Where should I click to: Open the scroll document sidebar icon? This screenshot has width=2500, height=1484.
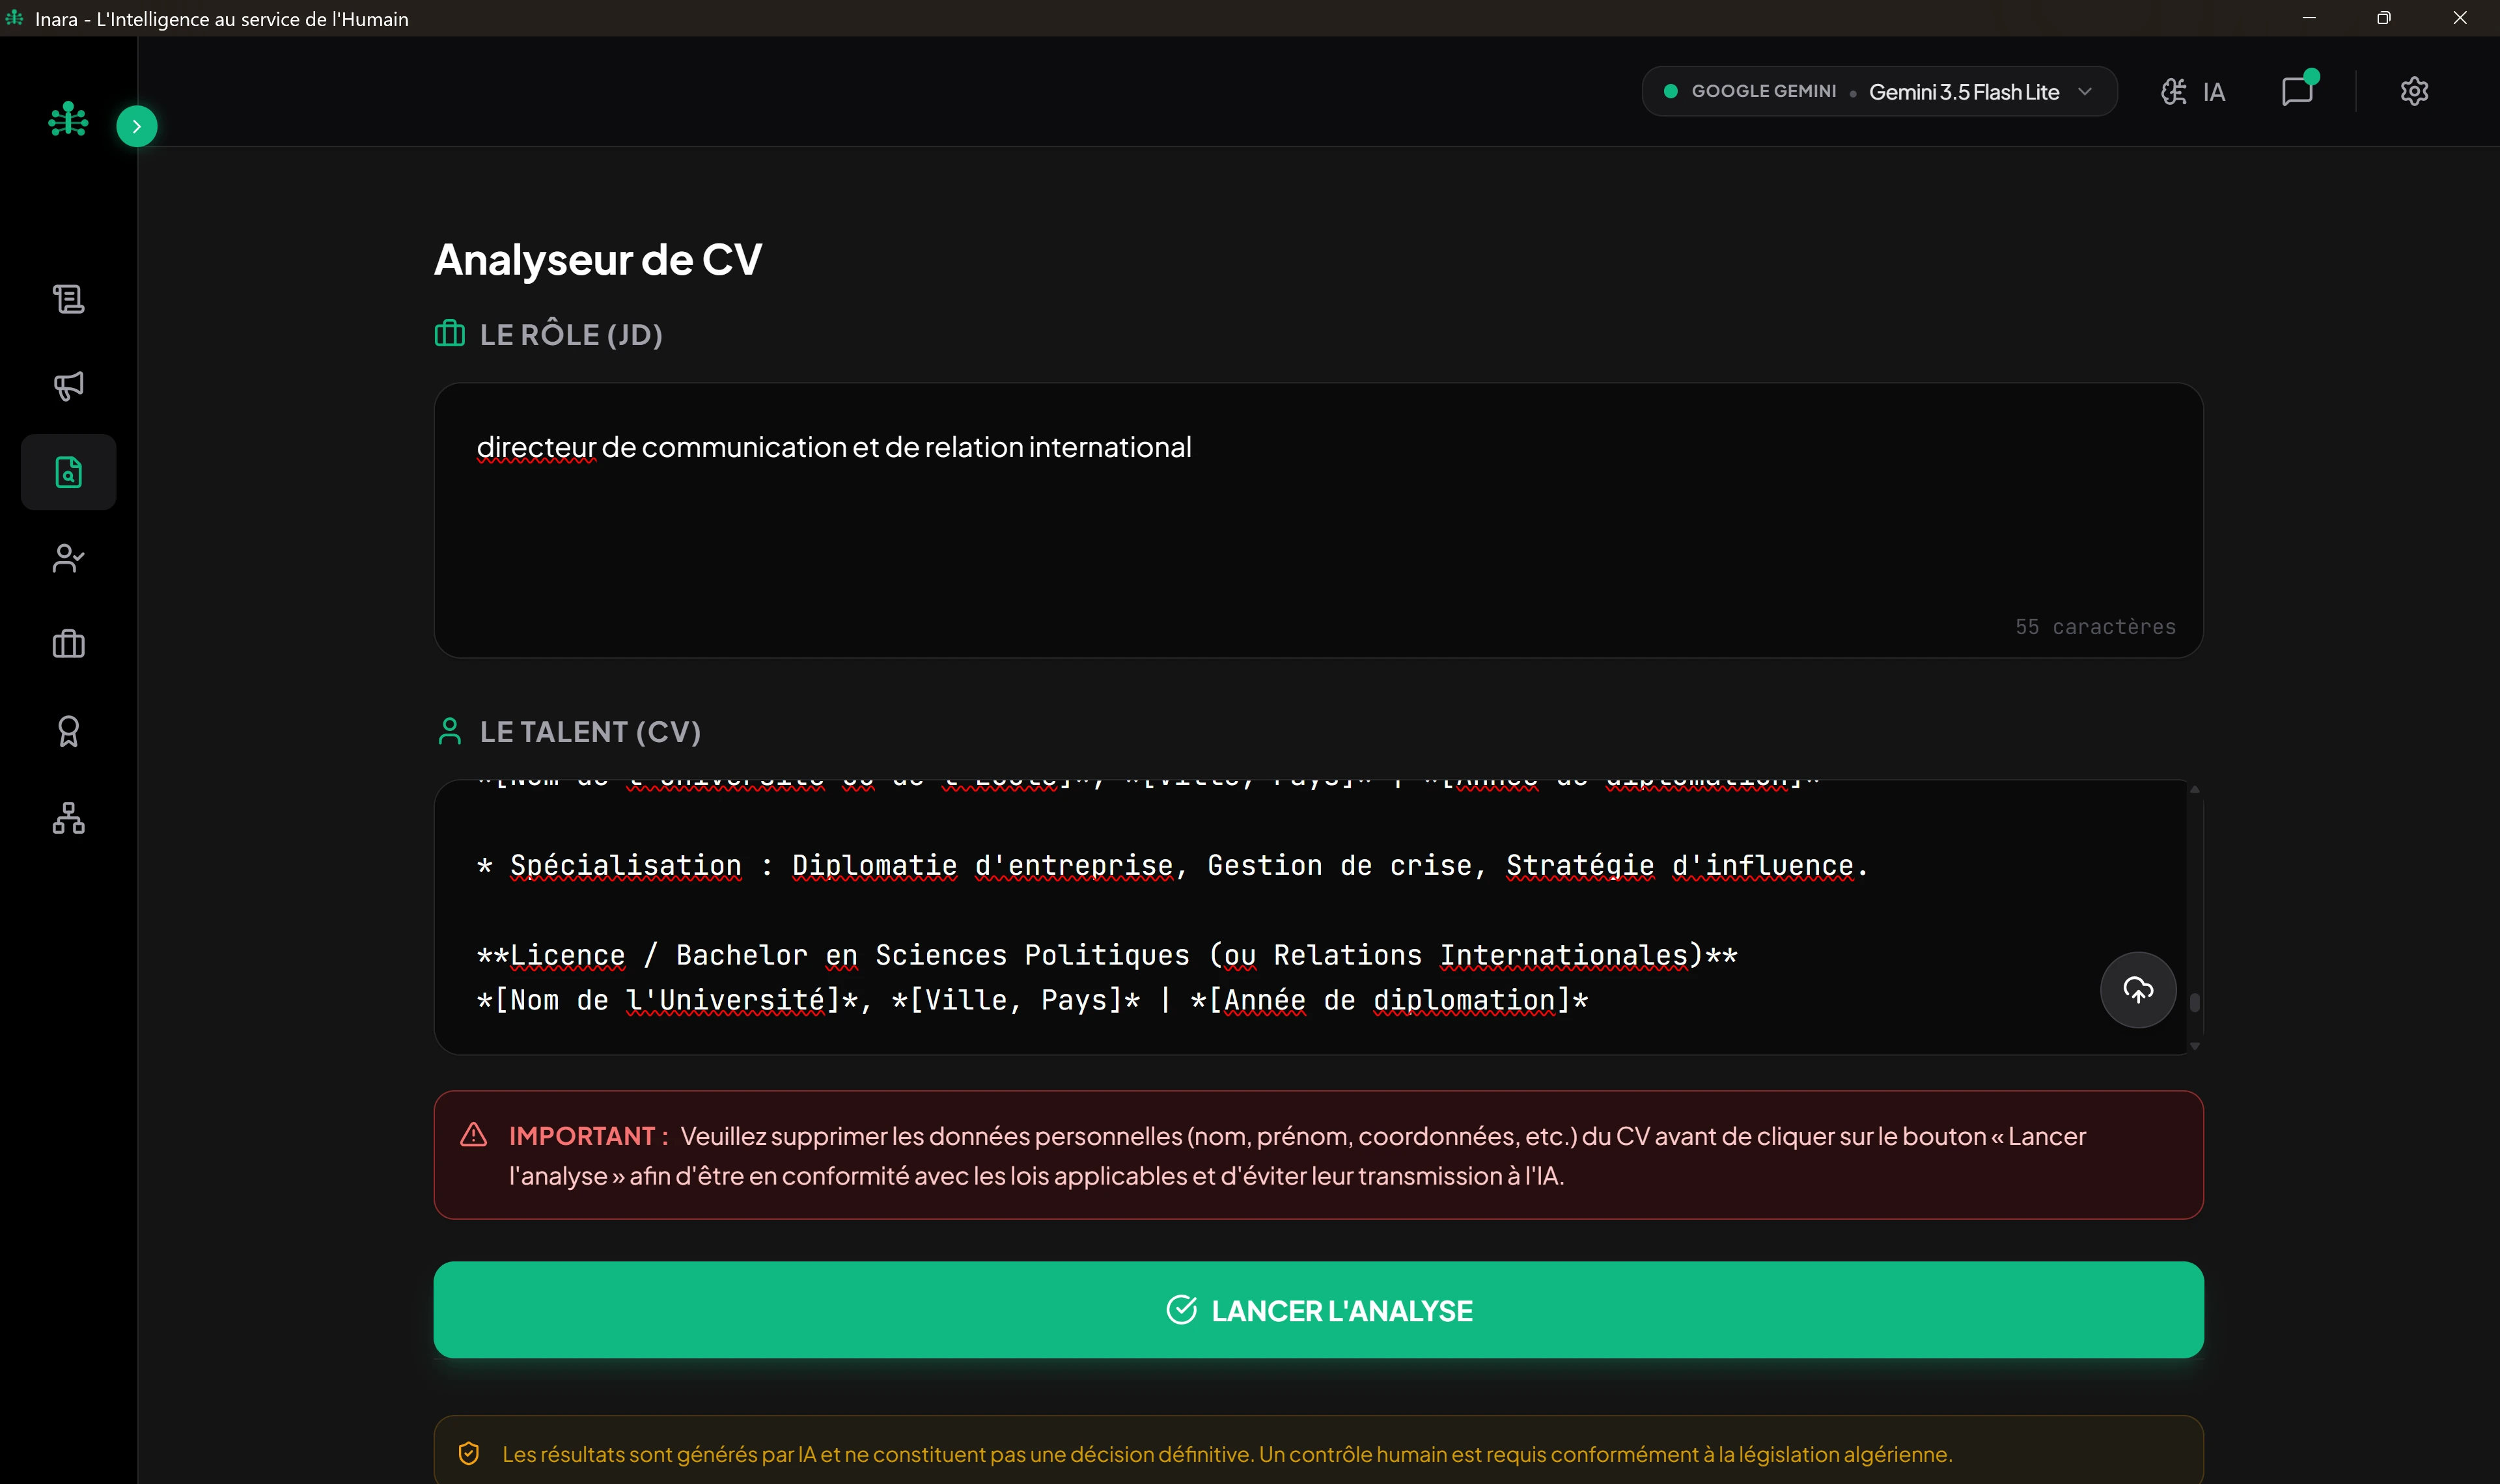pyautogui.click(x=68, y=298)
